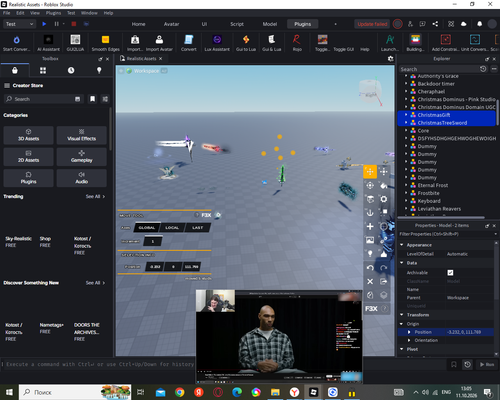This screenshot has width=500, height=400.
Task: Expand the Eternal Frost tree item
Action: click(406, 185)
